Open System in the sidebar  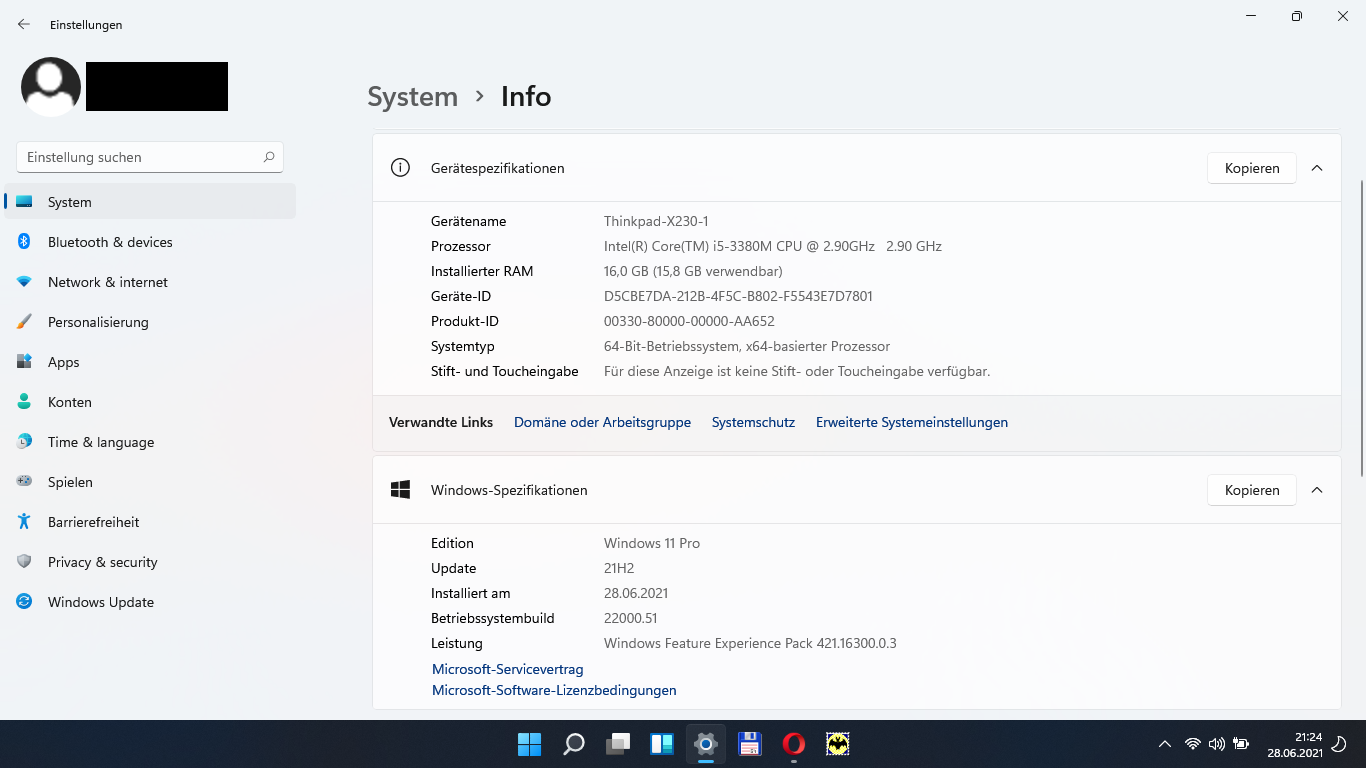[x=150, y=202]
